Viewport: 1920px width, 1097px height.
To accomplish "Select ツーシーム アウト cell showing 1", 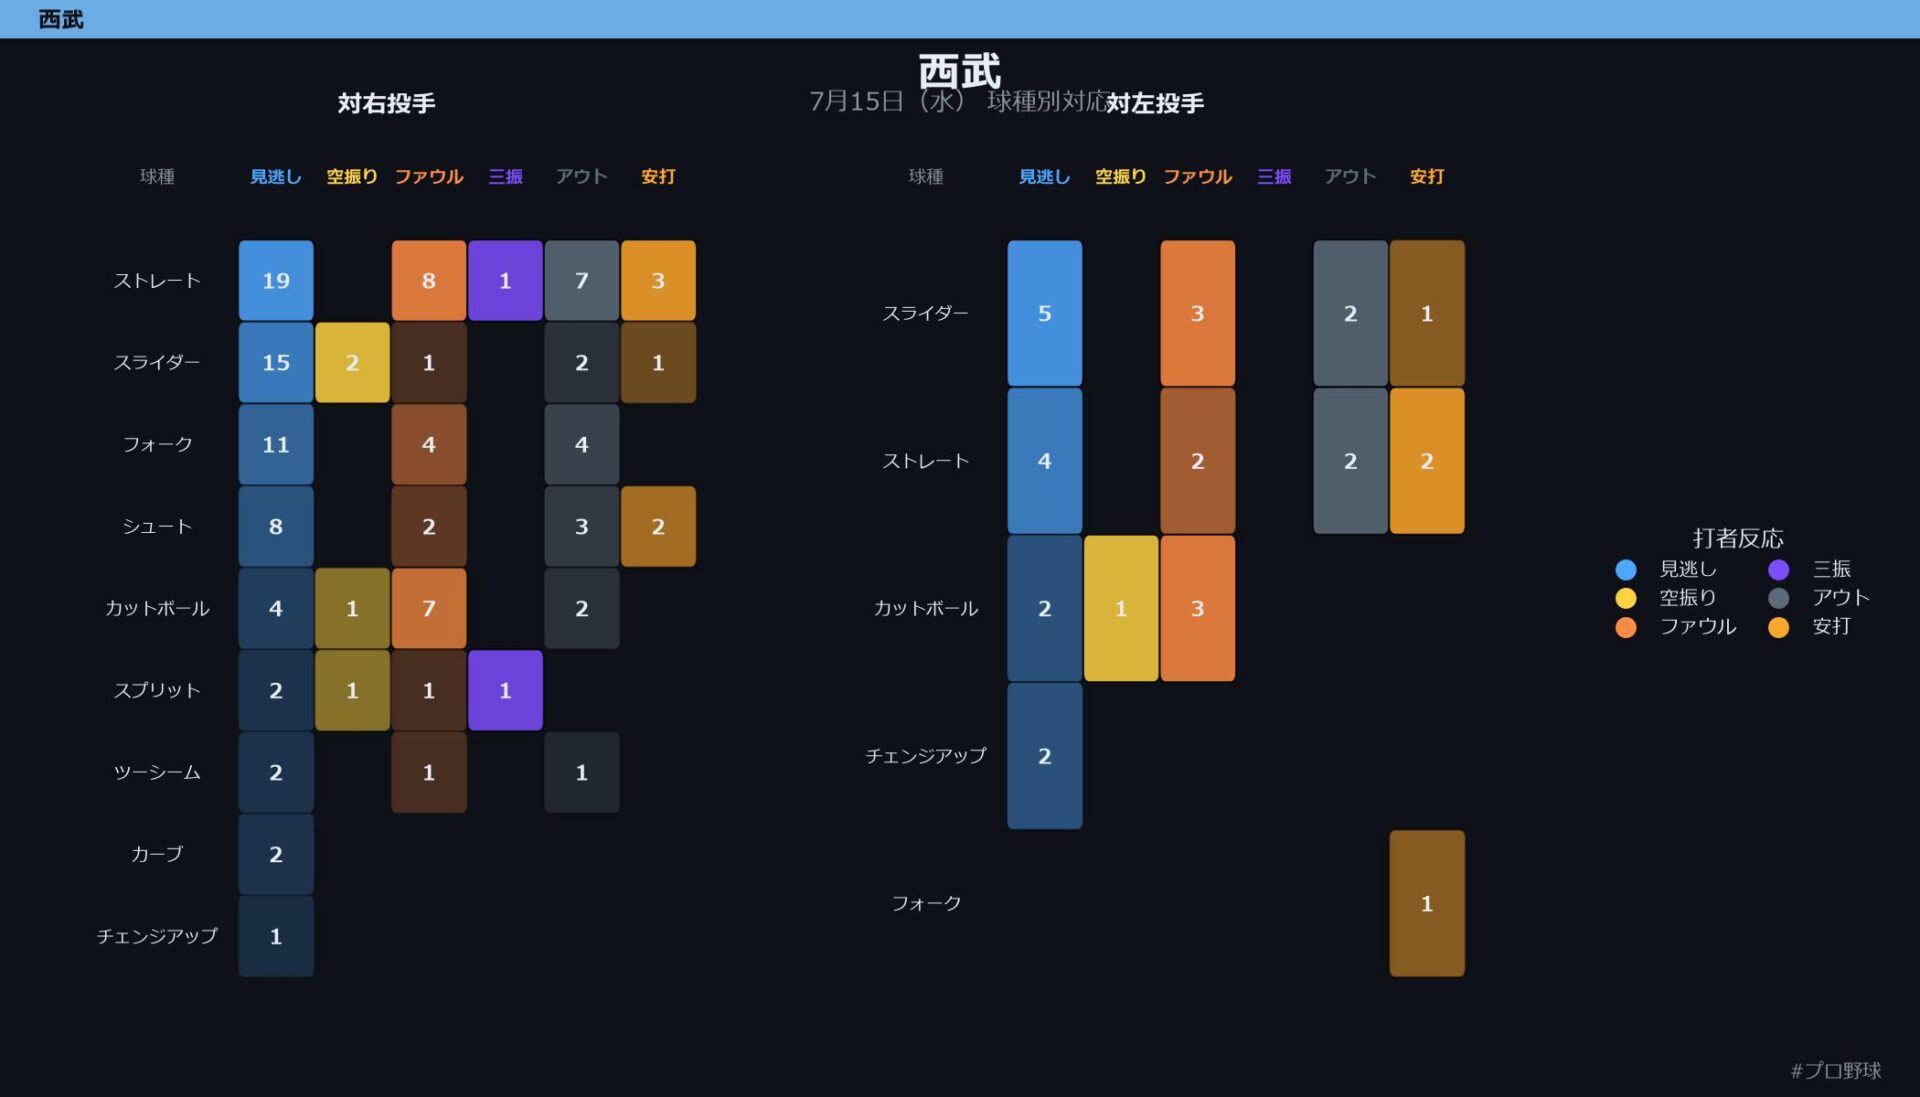I will pos(582,773).
